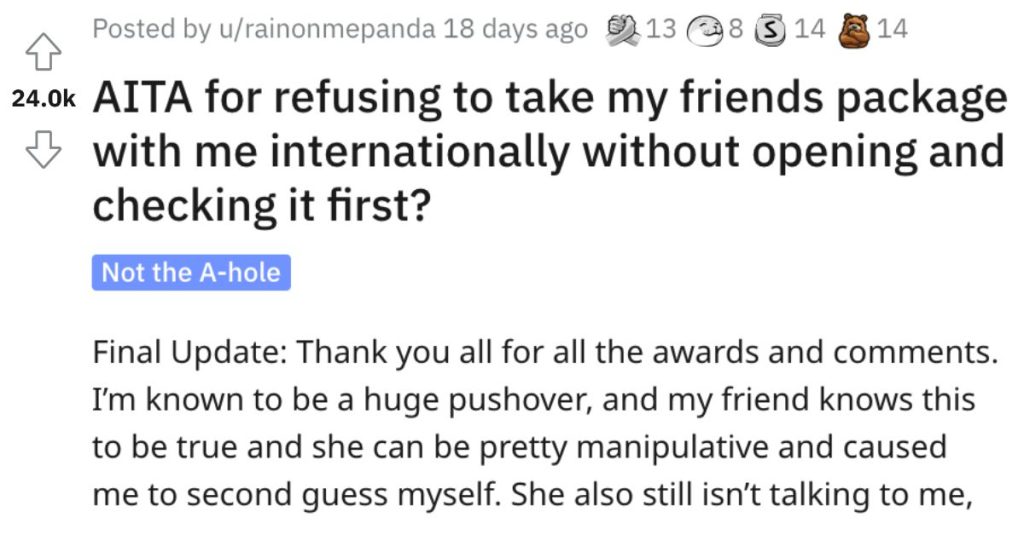Filter by the 'Not the A-hole' flair
This screenshot has width=1024, height=535.
(191, 272)
